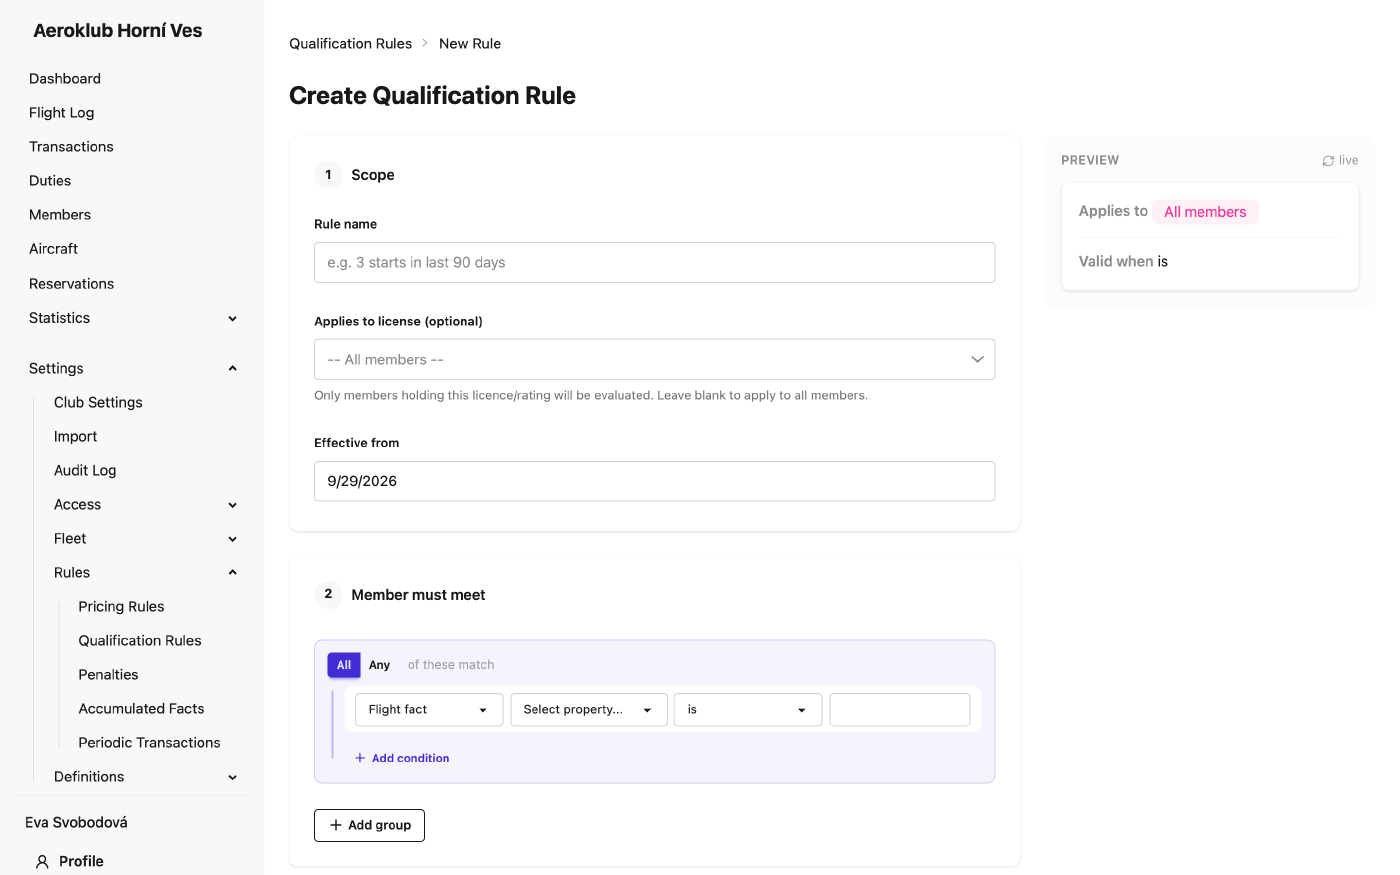This screenshot has width=1400, height=875.
Task: Click the Qualification Rules breadcrumb
Action: point(351,44)
